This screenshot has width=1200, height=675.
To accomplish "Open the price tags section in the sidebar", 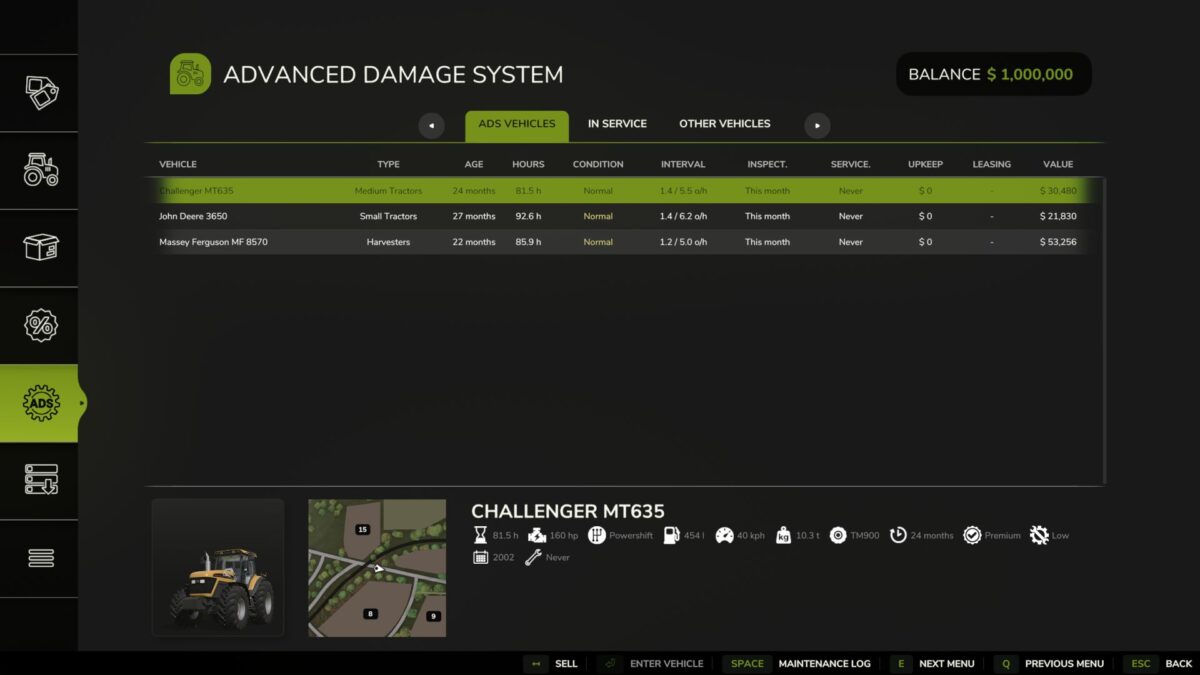I will coord(40,92).
